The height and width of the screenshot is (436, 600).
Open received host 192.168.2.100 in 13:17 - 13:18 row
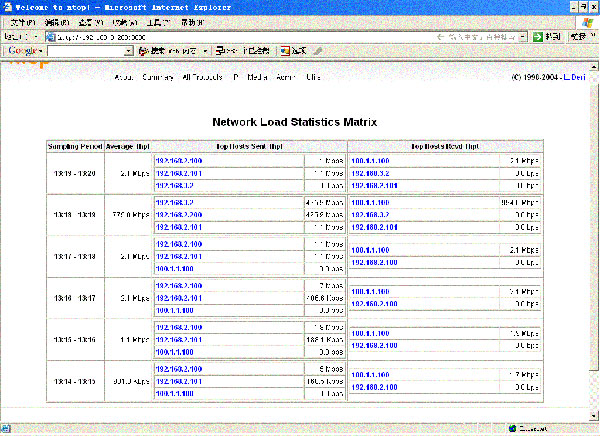(x=374, y=263)
